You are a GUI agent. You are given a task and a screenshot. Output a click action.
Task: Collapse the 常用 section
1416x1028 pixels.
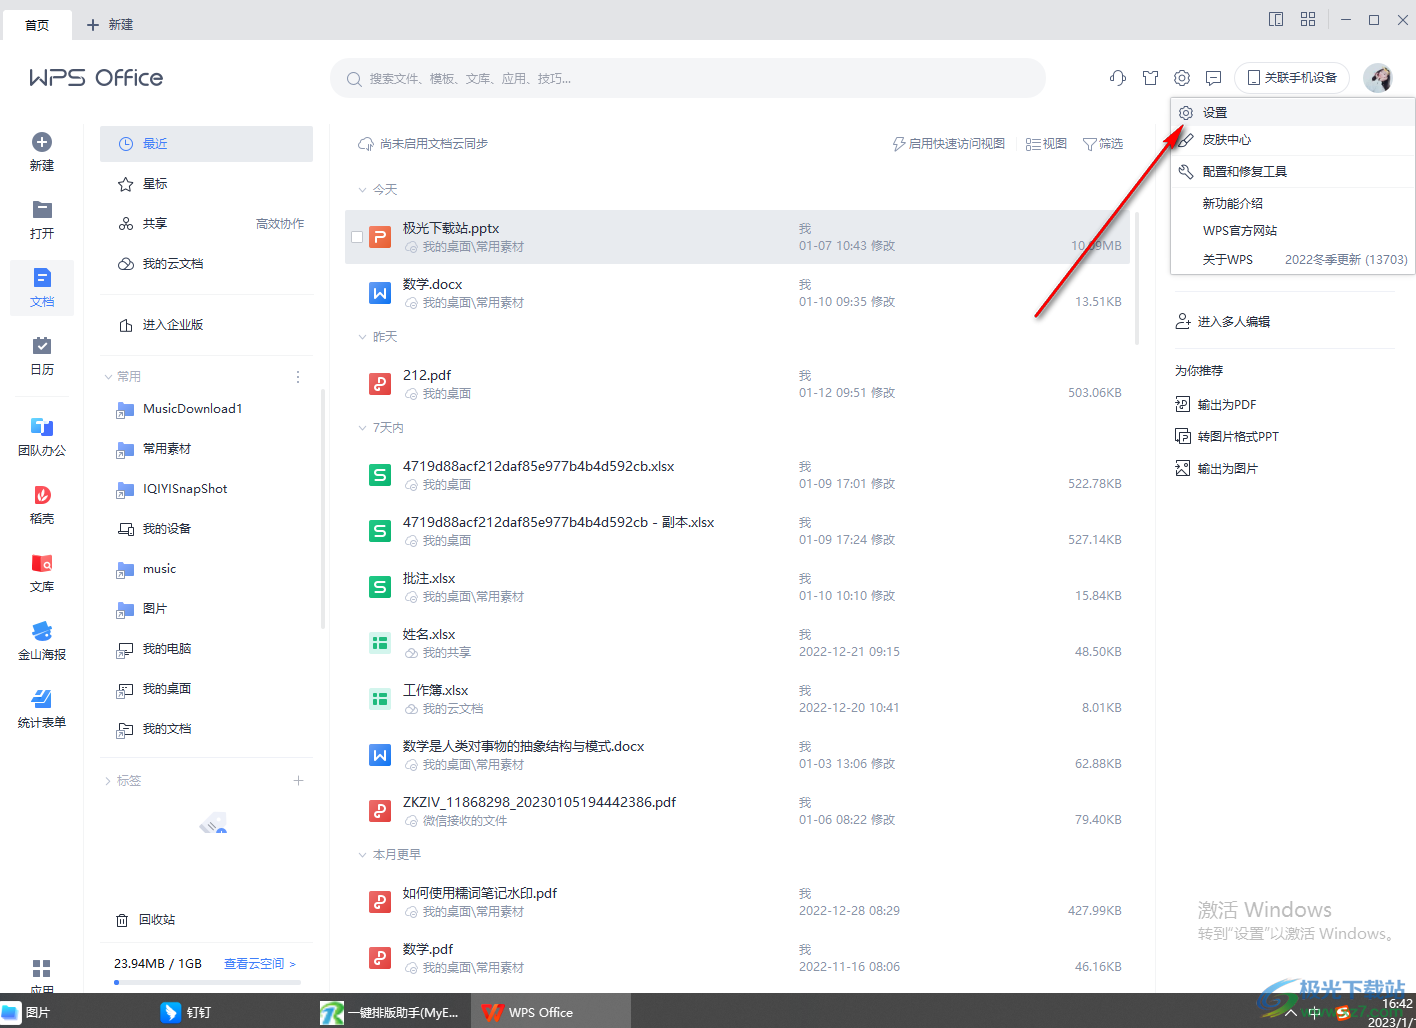108,377
